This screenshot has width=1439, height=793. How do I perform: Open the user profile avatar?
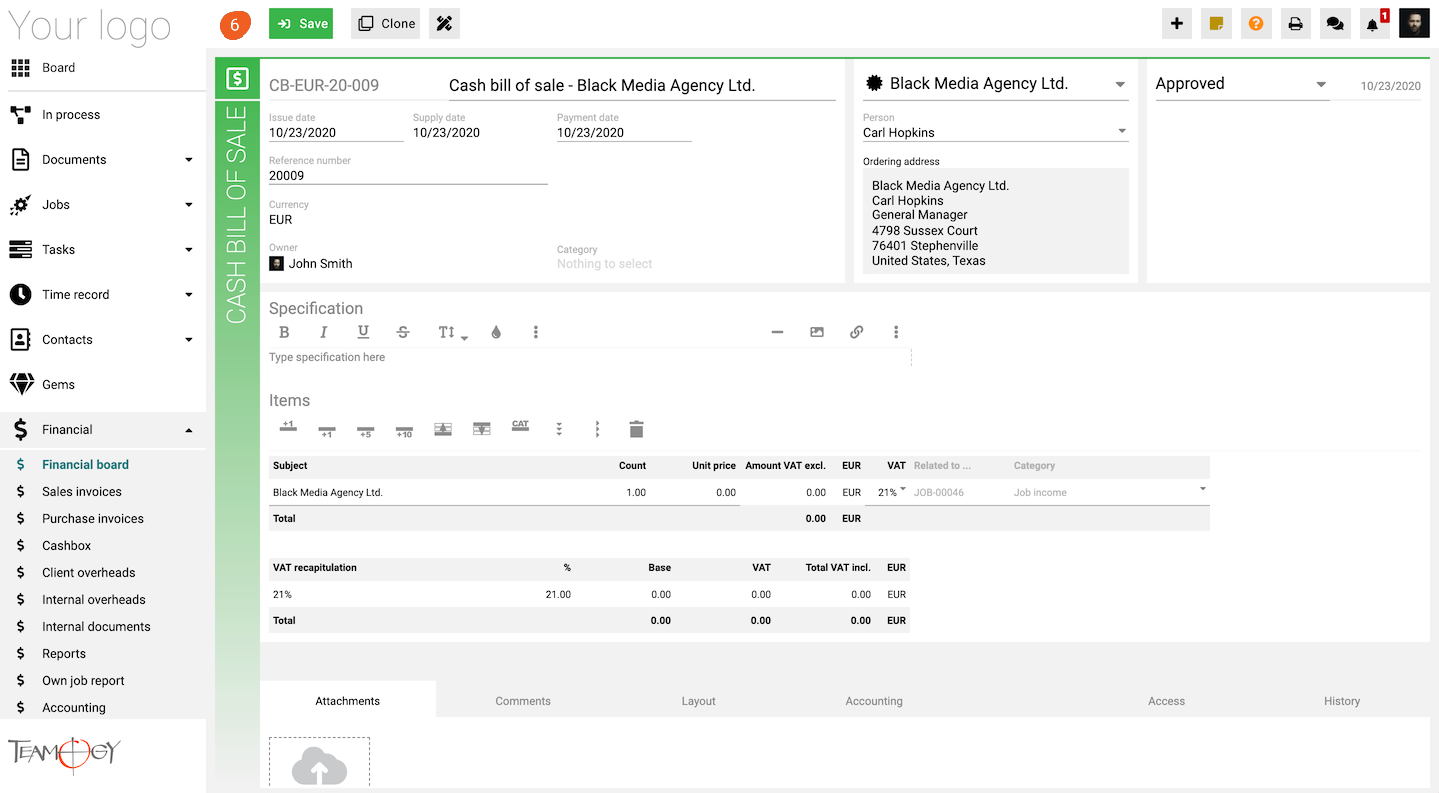coord(1414,24)
